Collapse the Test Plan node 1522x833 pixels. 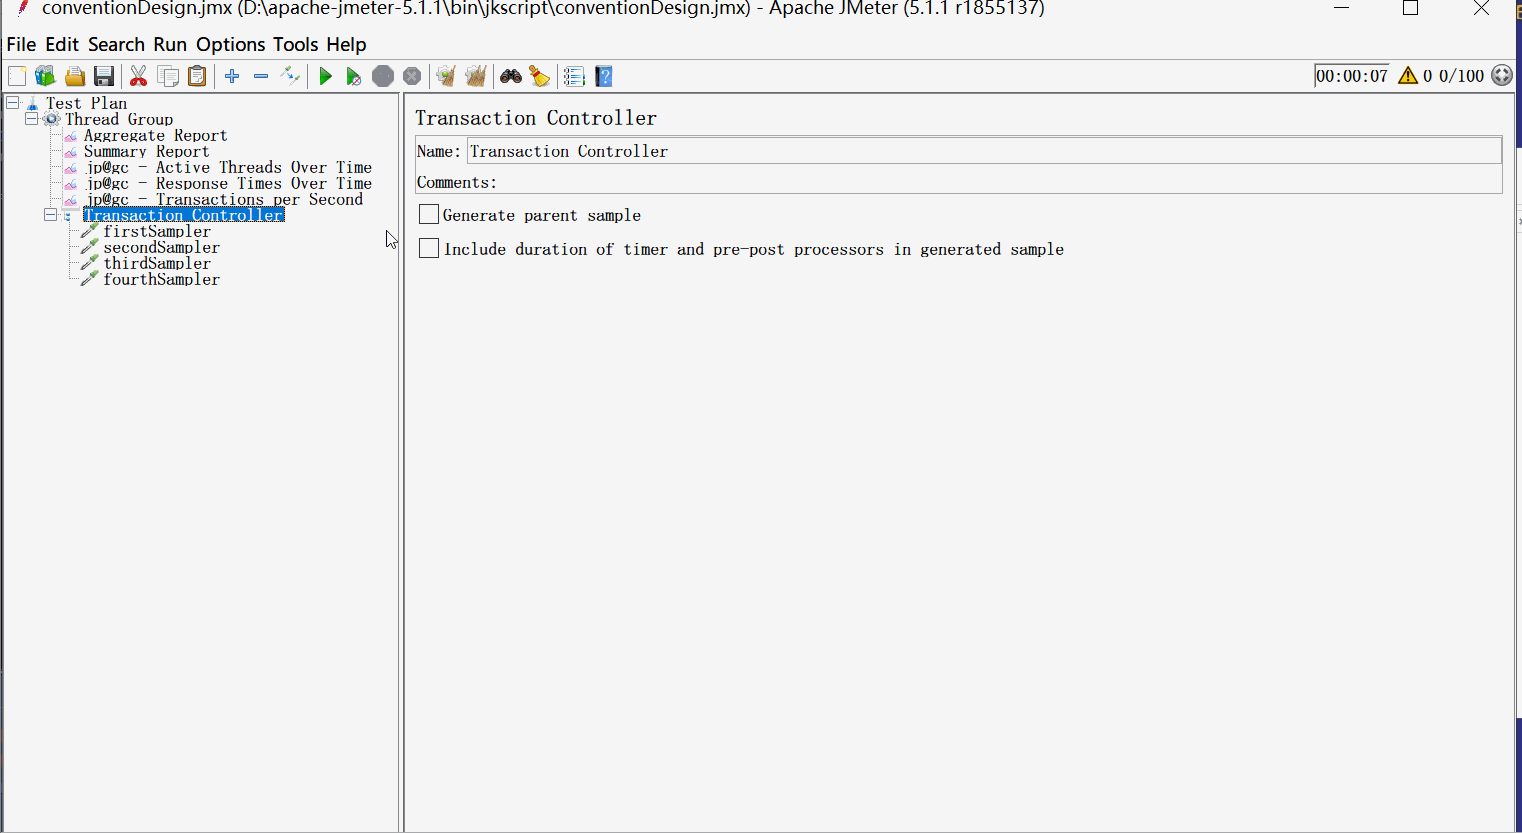click(x=12, y=102)
